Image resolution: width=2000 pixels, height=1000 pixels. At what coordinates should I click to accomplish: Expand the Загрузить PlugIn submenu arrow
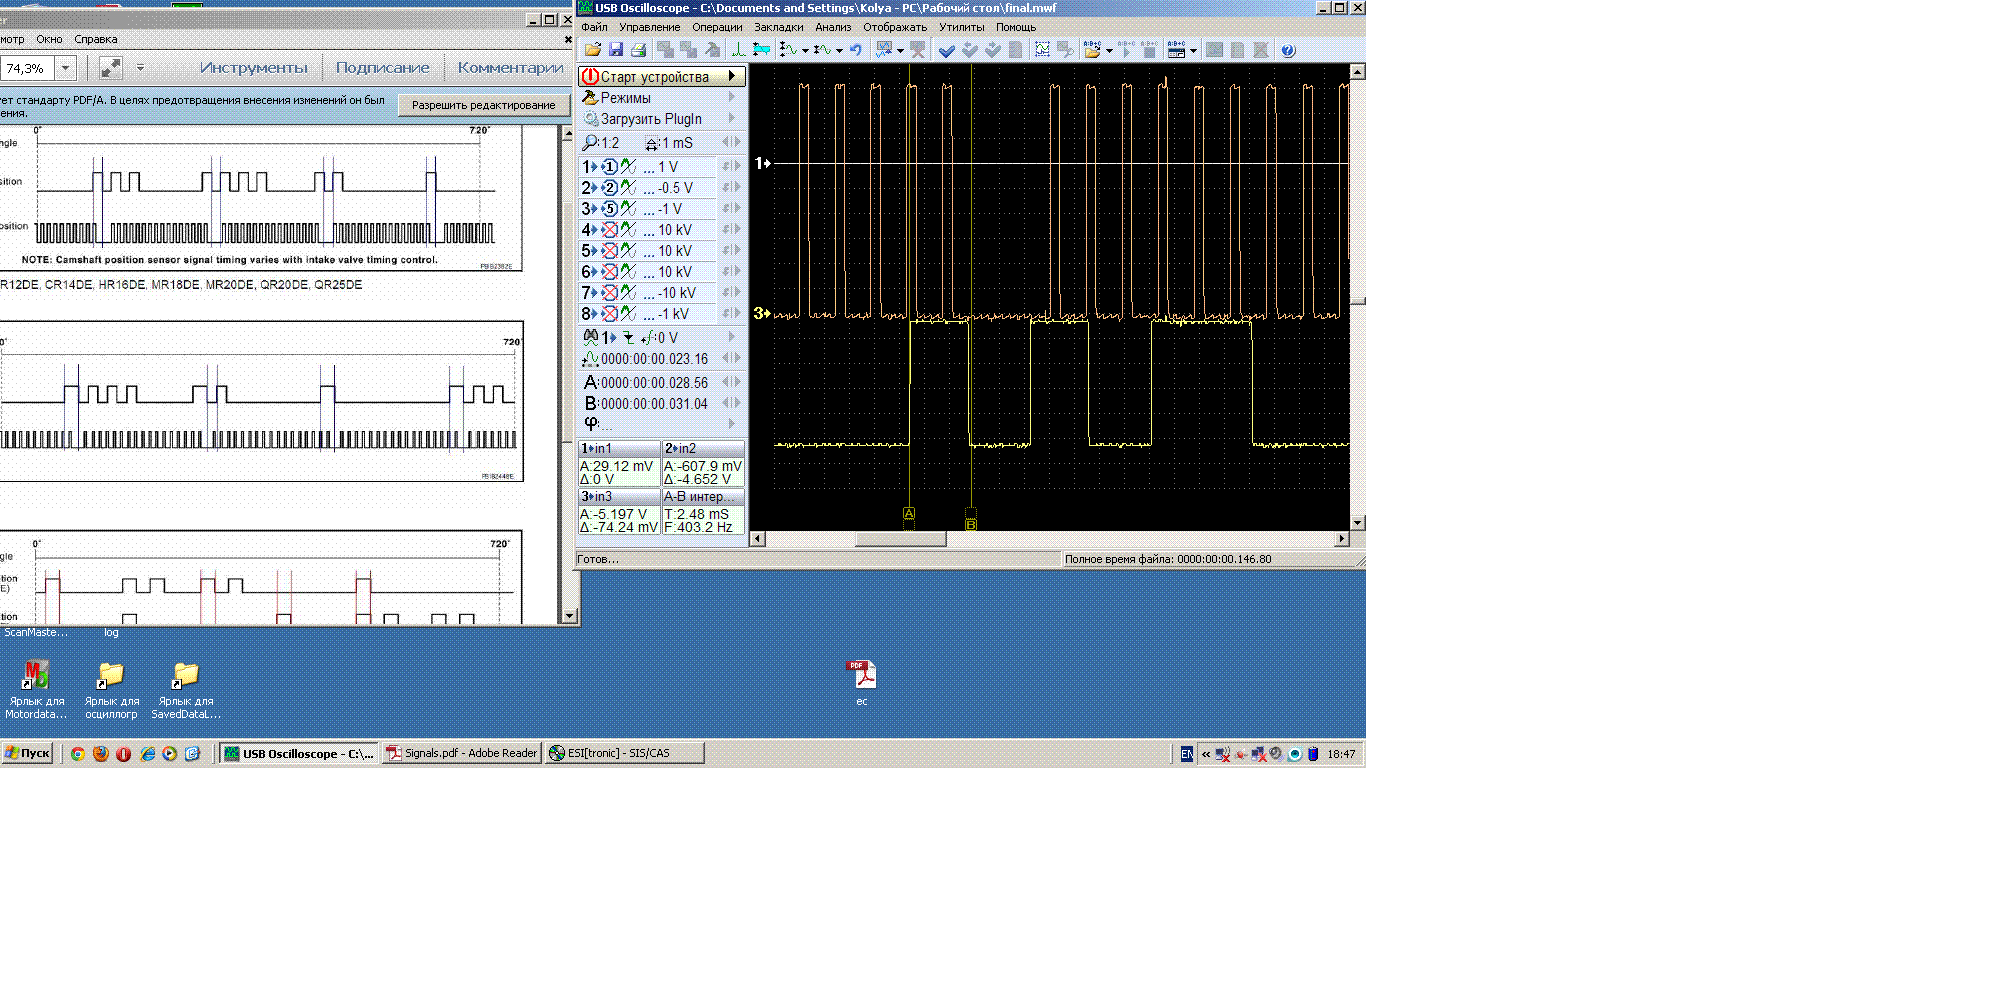[x=732, y=119]
